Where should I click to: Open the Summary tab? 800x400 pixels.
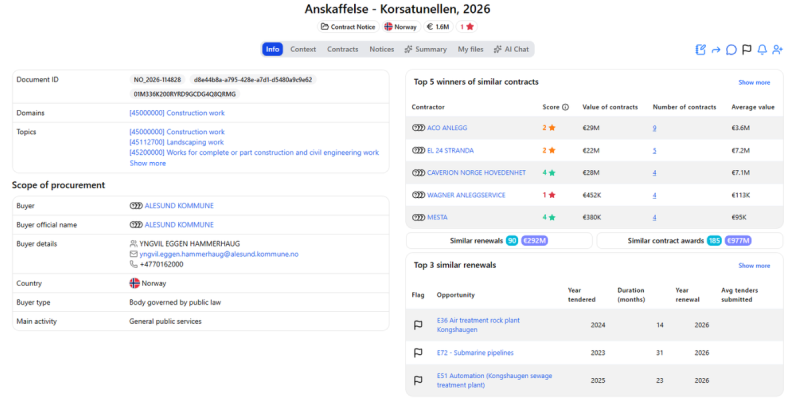click(426, 49)
